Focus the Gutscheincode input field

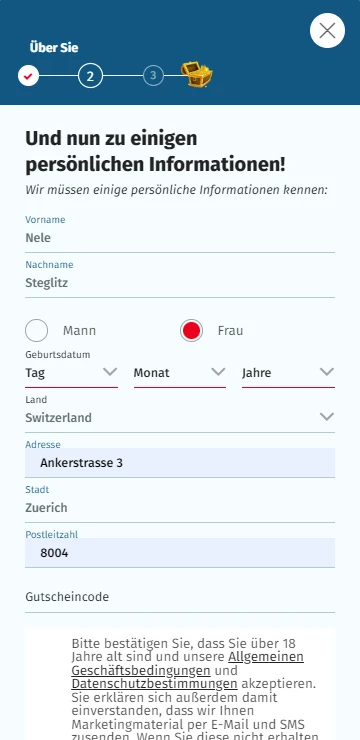click(x=180, y=597)
